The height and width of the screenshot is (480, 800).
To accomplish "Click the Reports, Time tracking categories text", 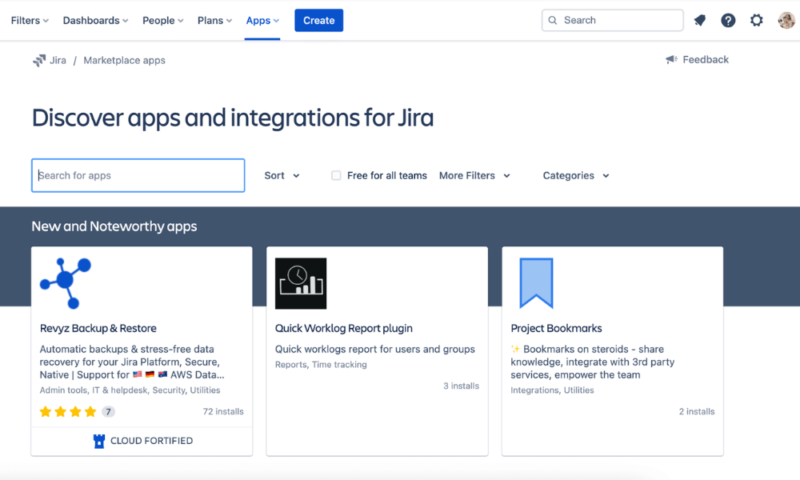I will (x=321, y=365).
